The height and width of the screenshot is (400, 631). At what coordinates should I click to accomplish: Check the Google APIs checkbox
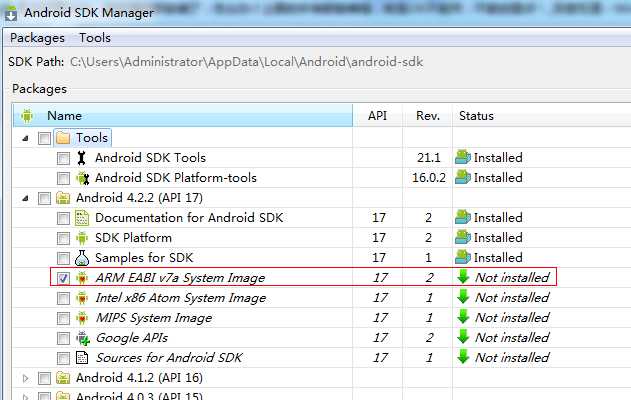[x=63, y=338]
